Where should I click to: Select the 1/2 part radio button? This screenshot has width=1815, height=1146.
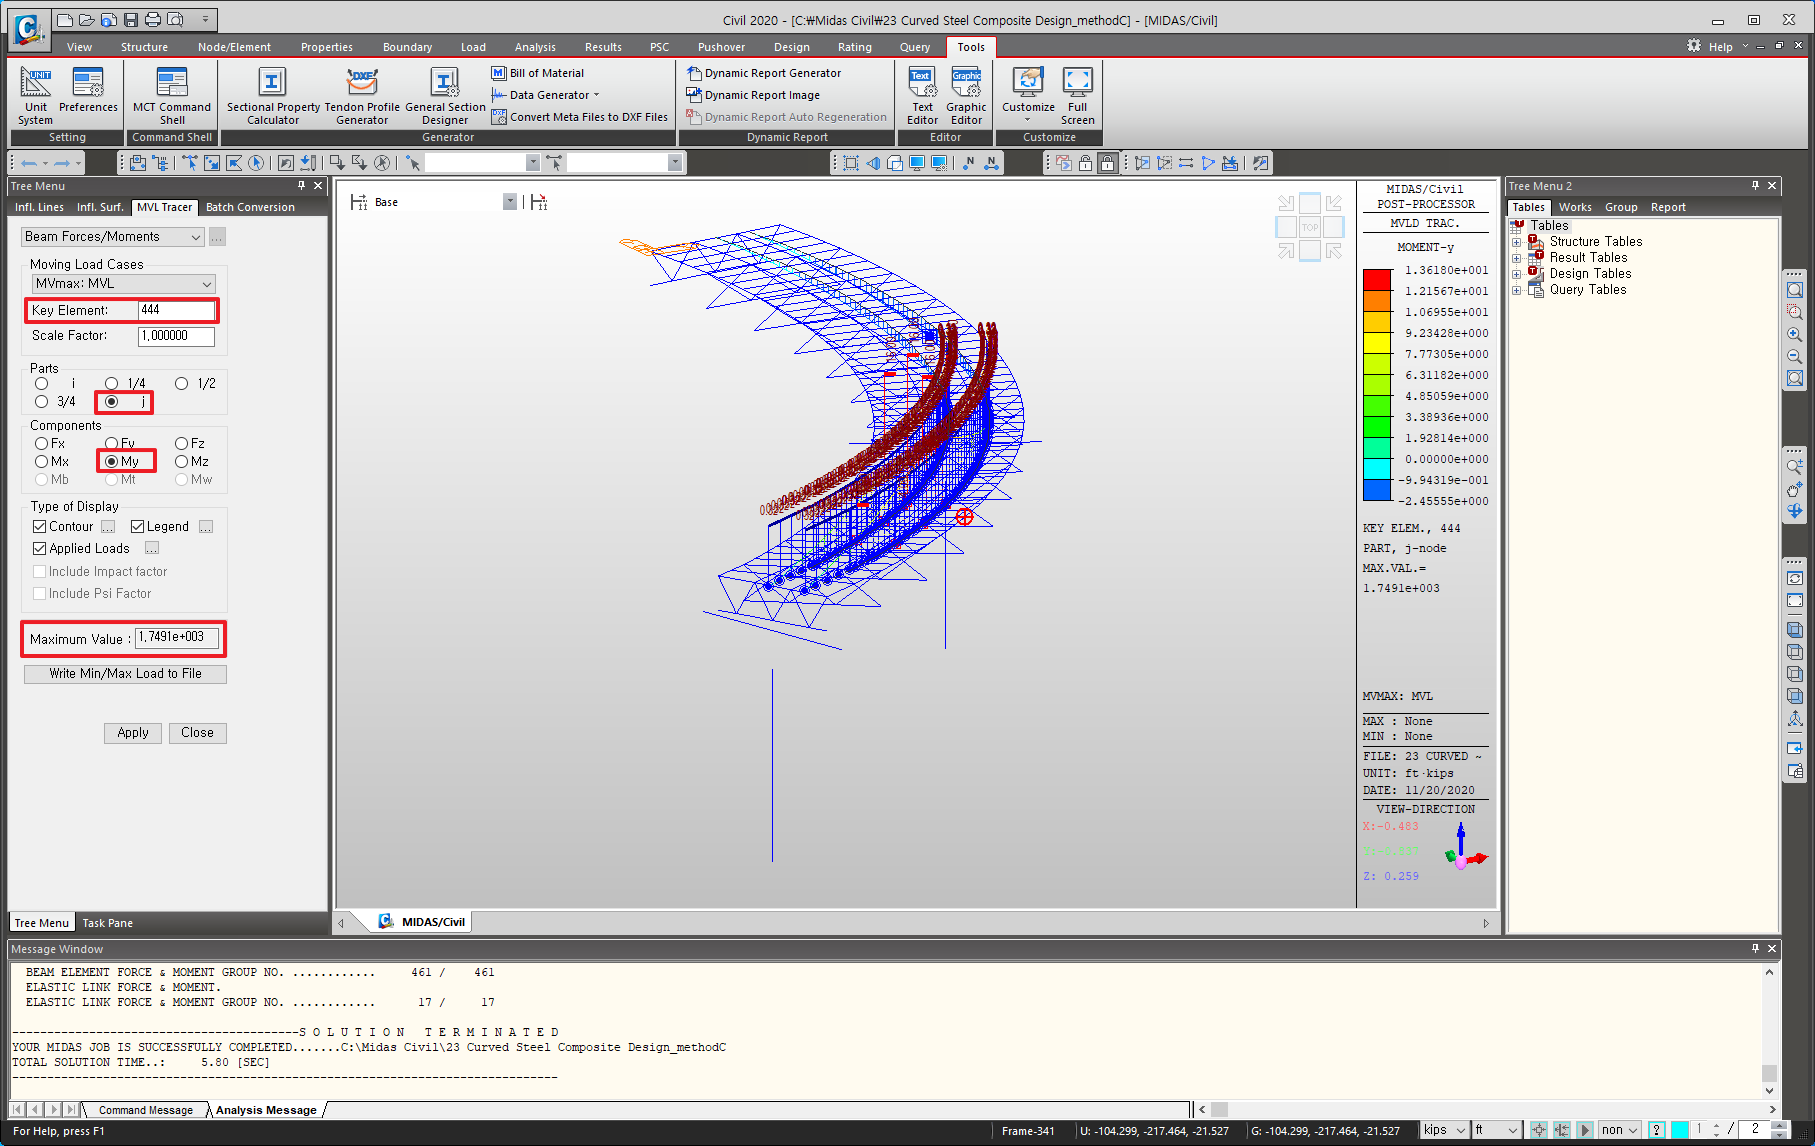[x=181, y=383]
